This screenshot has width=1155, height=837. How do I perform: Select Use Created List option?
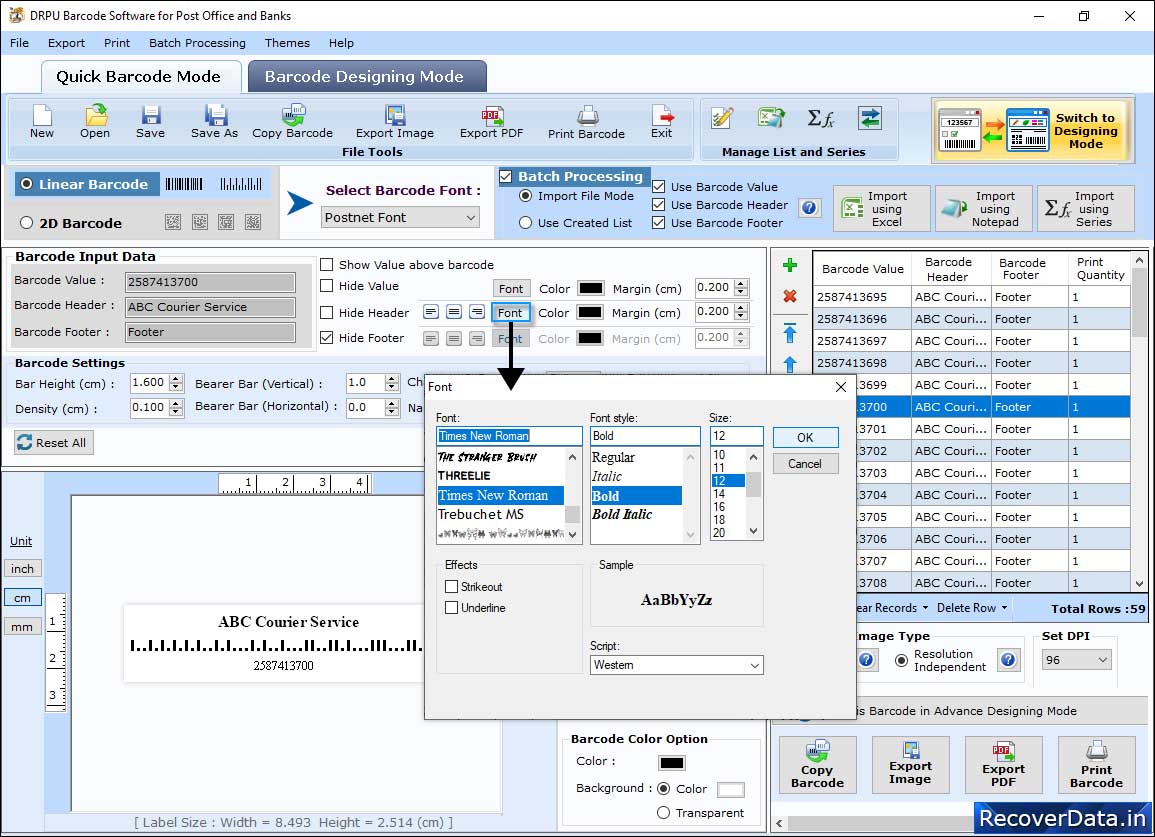coord(525,223)
